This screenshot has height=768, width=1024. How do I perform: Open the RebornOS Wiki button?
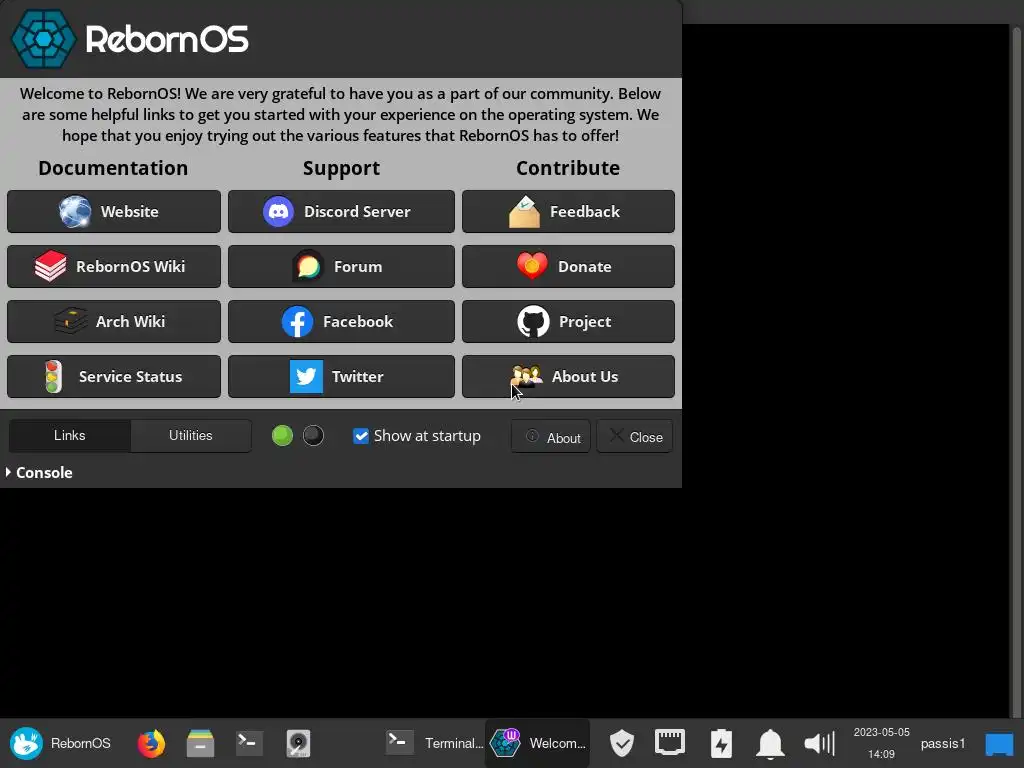[x=114, y=266]
